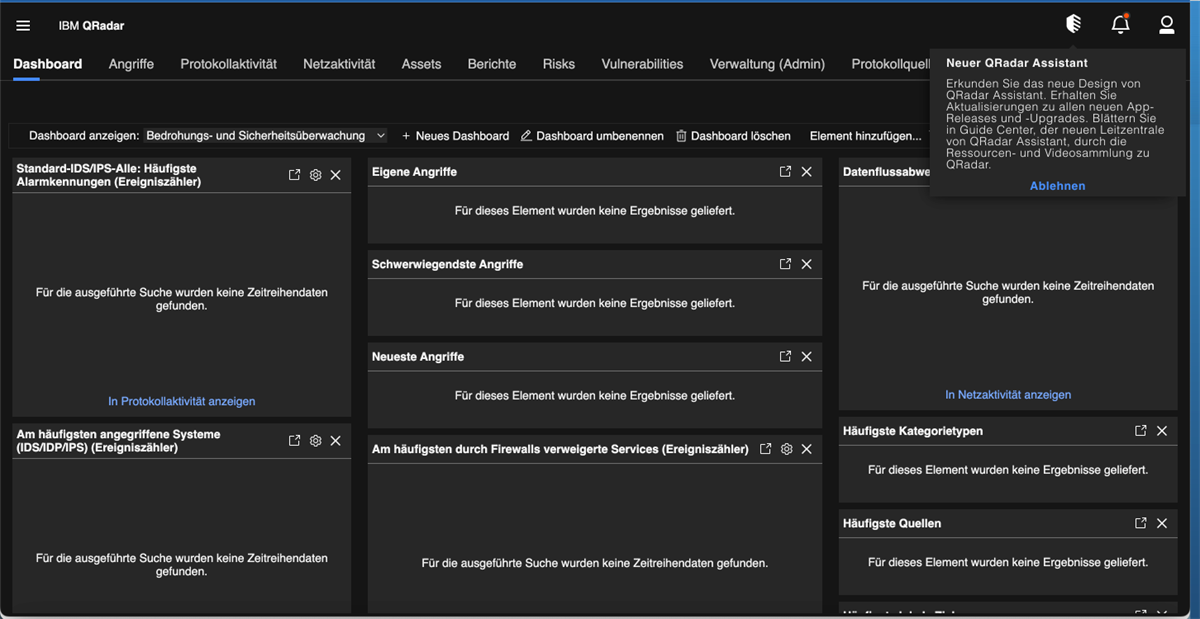Pop out the Eigene Angriffe widget
This screenshot has height=619, width=1200.
785,172
